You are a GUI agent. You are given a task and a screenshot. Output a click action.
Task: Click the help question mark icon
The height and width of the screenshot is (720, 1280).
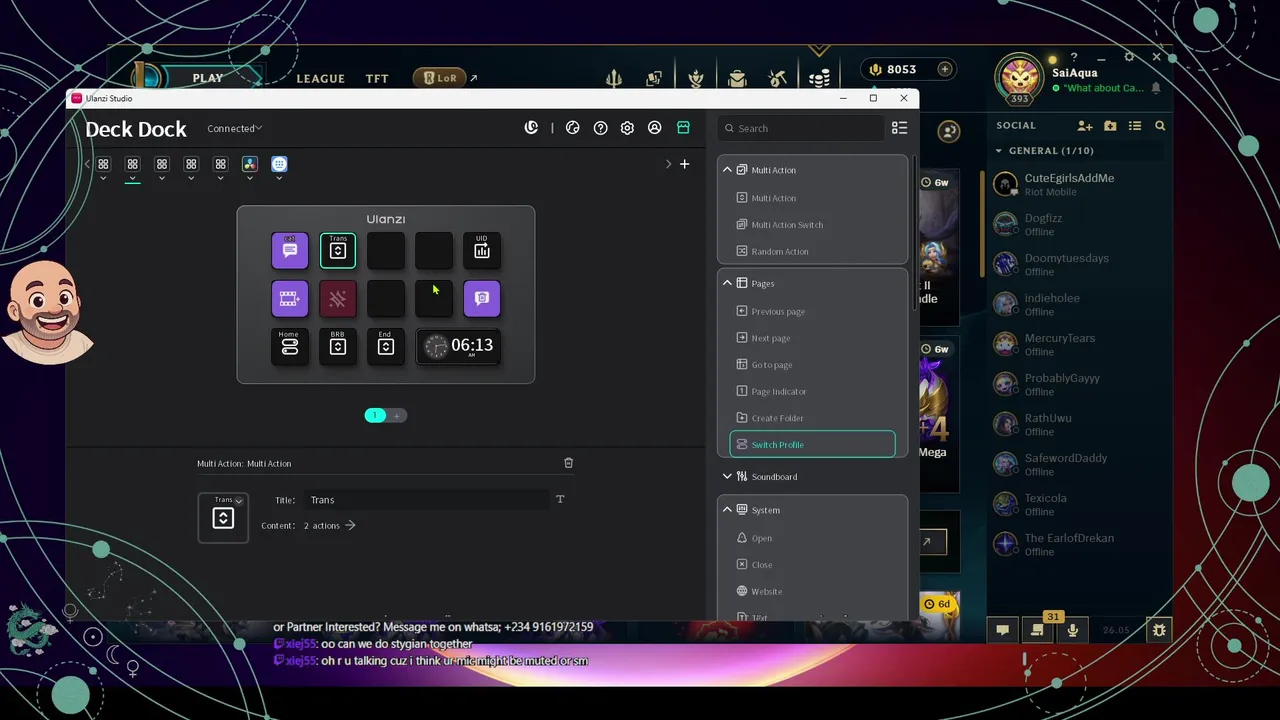tap(600, 128)
